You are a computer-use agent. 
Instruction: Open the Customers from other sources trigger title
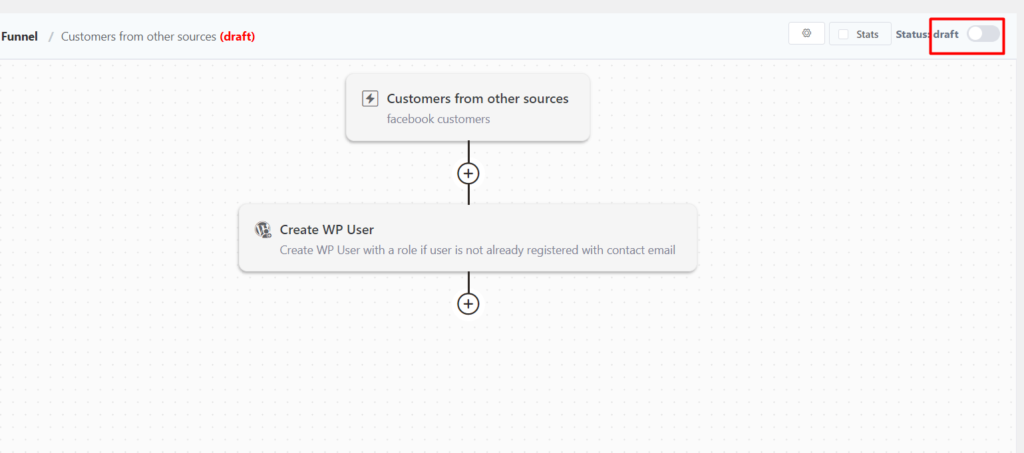point(477,99)
